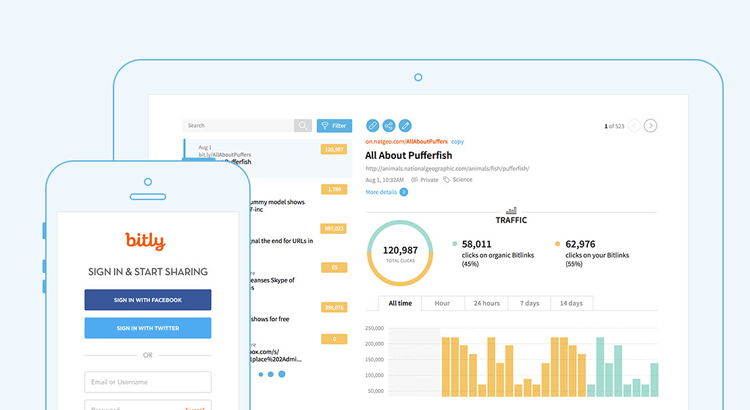Switch to the Hour tab

[x=442, y=303]
